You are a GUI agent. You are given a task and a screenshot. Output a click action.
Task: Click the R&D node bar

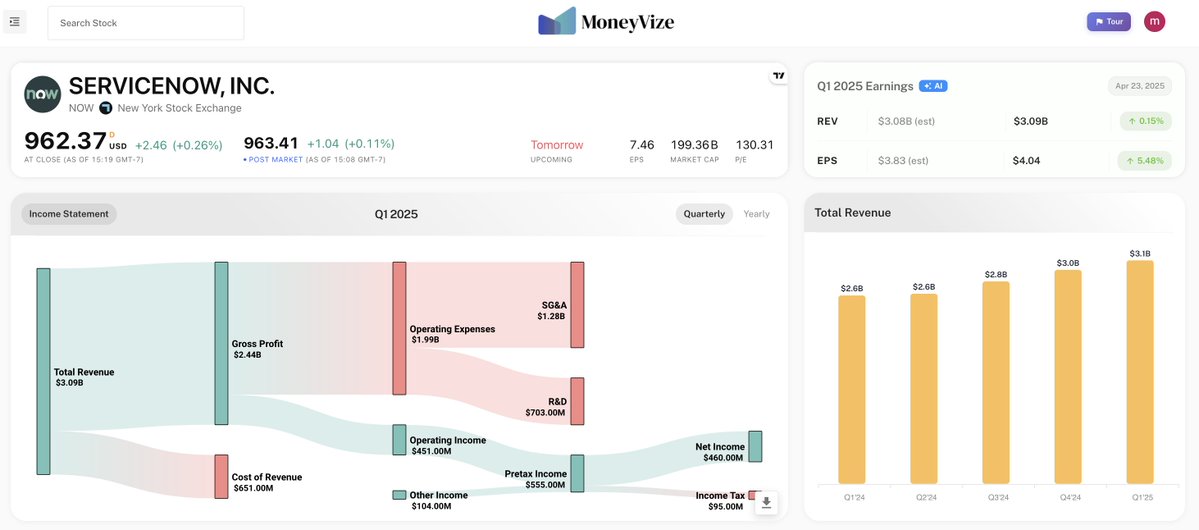pyautogui.click(x=577, y=401)
